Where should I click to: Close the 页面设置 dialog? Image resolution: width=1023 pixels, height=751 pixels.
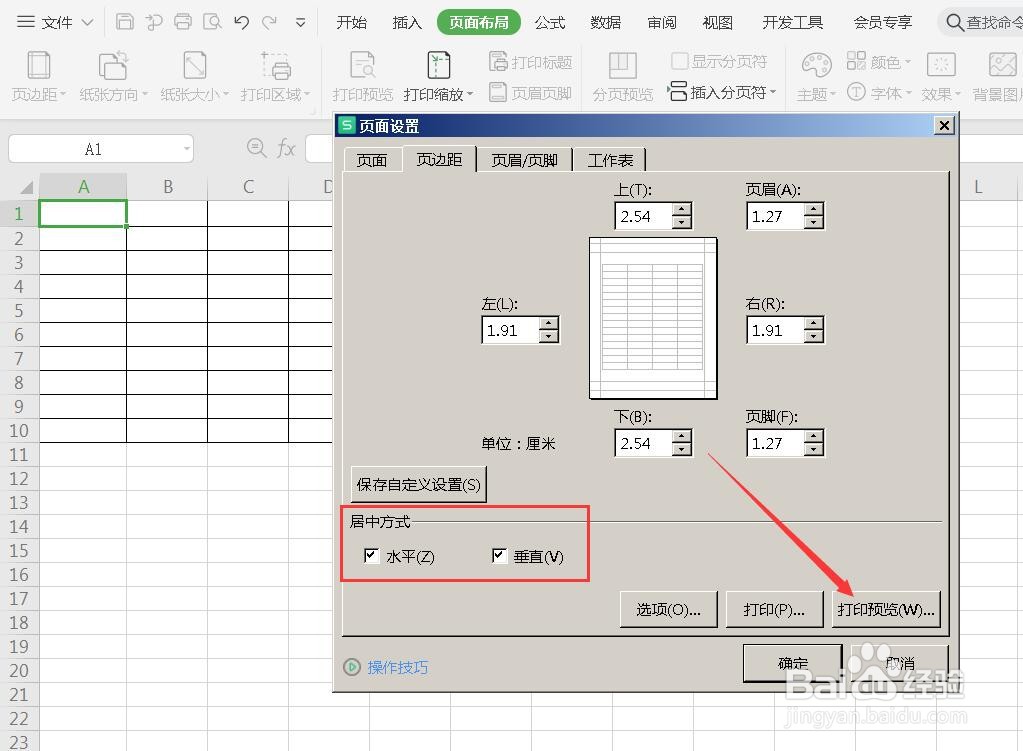coord(943,125)
